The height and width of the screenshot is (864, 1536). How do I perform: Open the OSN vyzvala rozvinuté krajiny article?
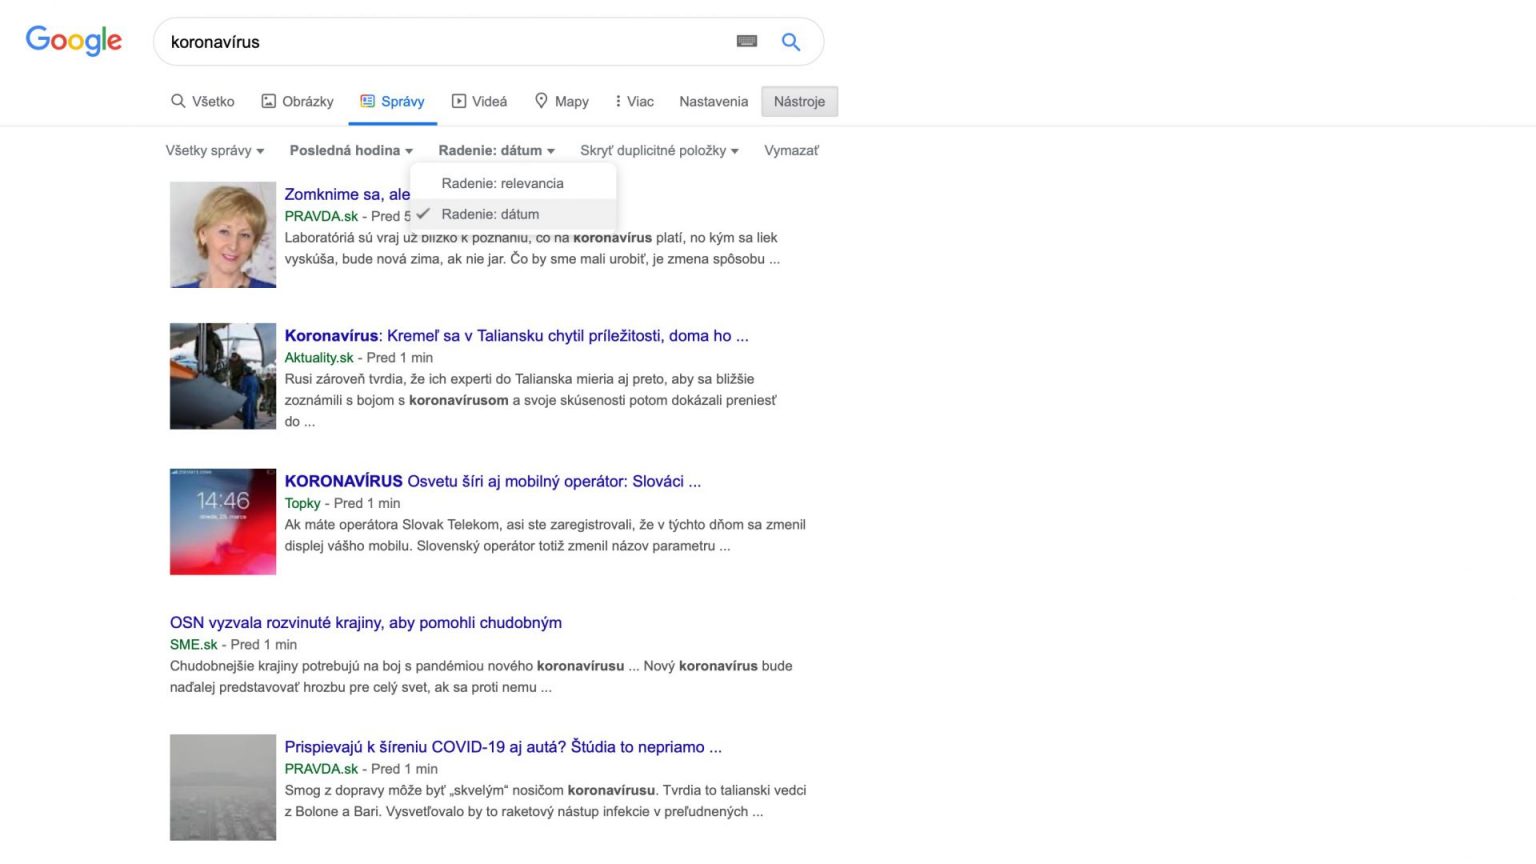tap(365, 622)
